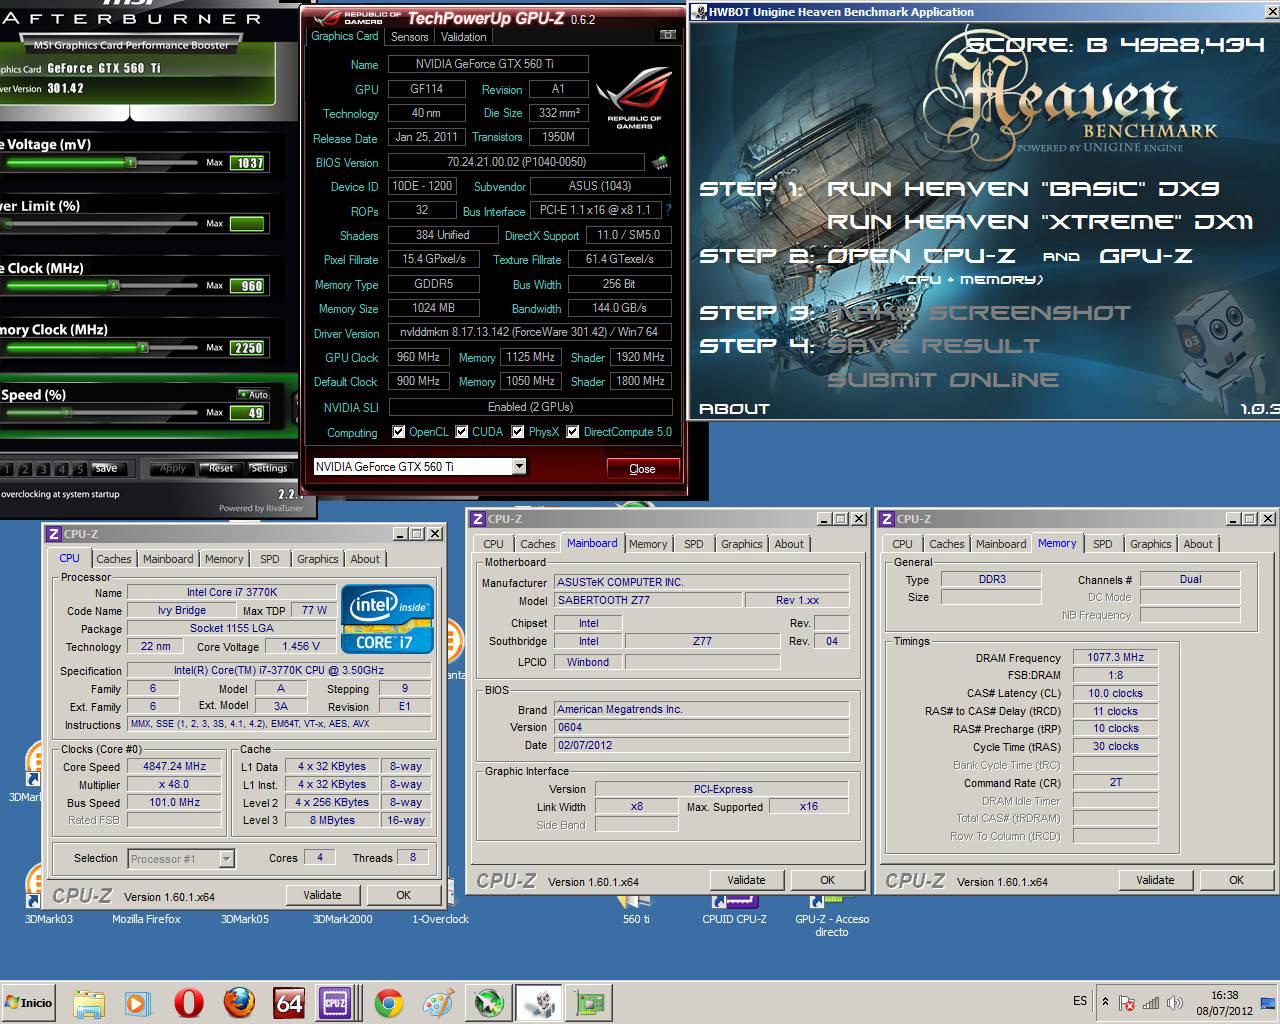This screenshot has width=1280, height=1024.
Task: Click the Memory Clock slider handle
Action: 143,347
